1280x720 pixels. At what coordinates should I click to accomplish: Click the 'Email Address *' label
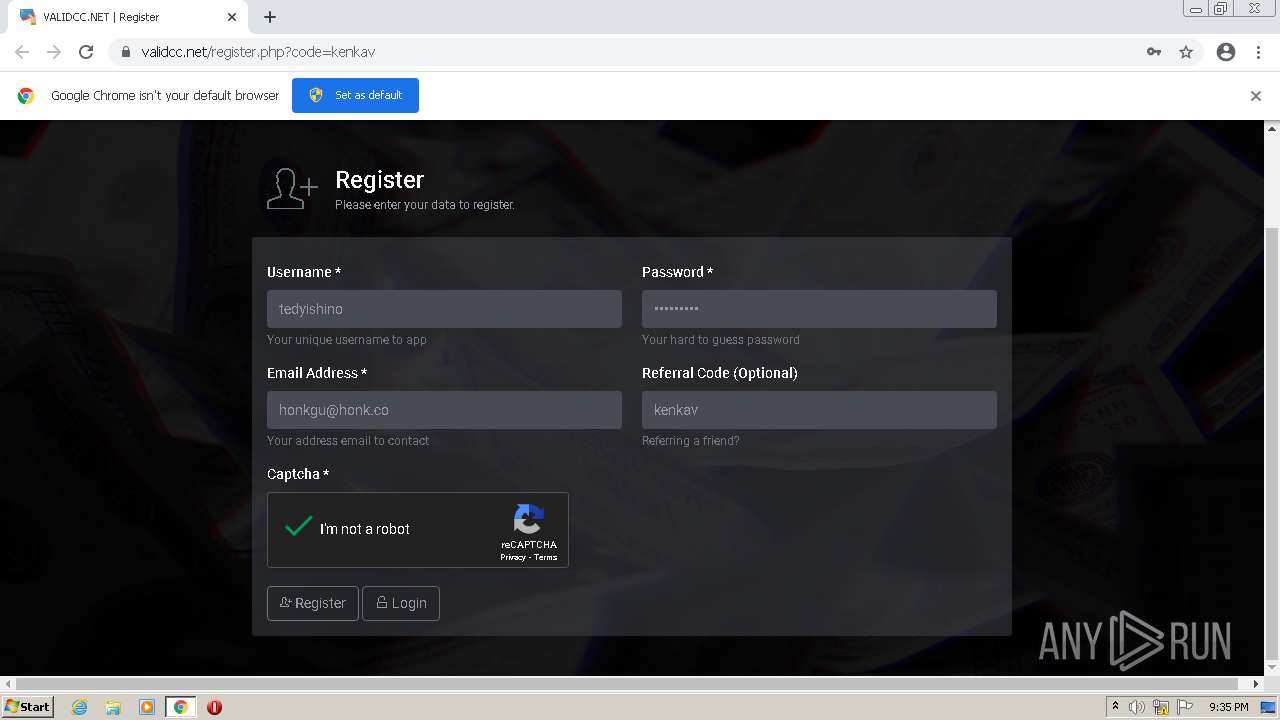317,373
